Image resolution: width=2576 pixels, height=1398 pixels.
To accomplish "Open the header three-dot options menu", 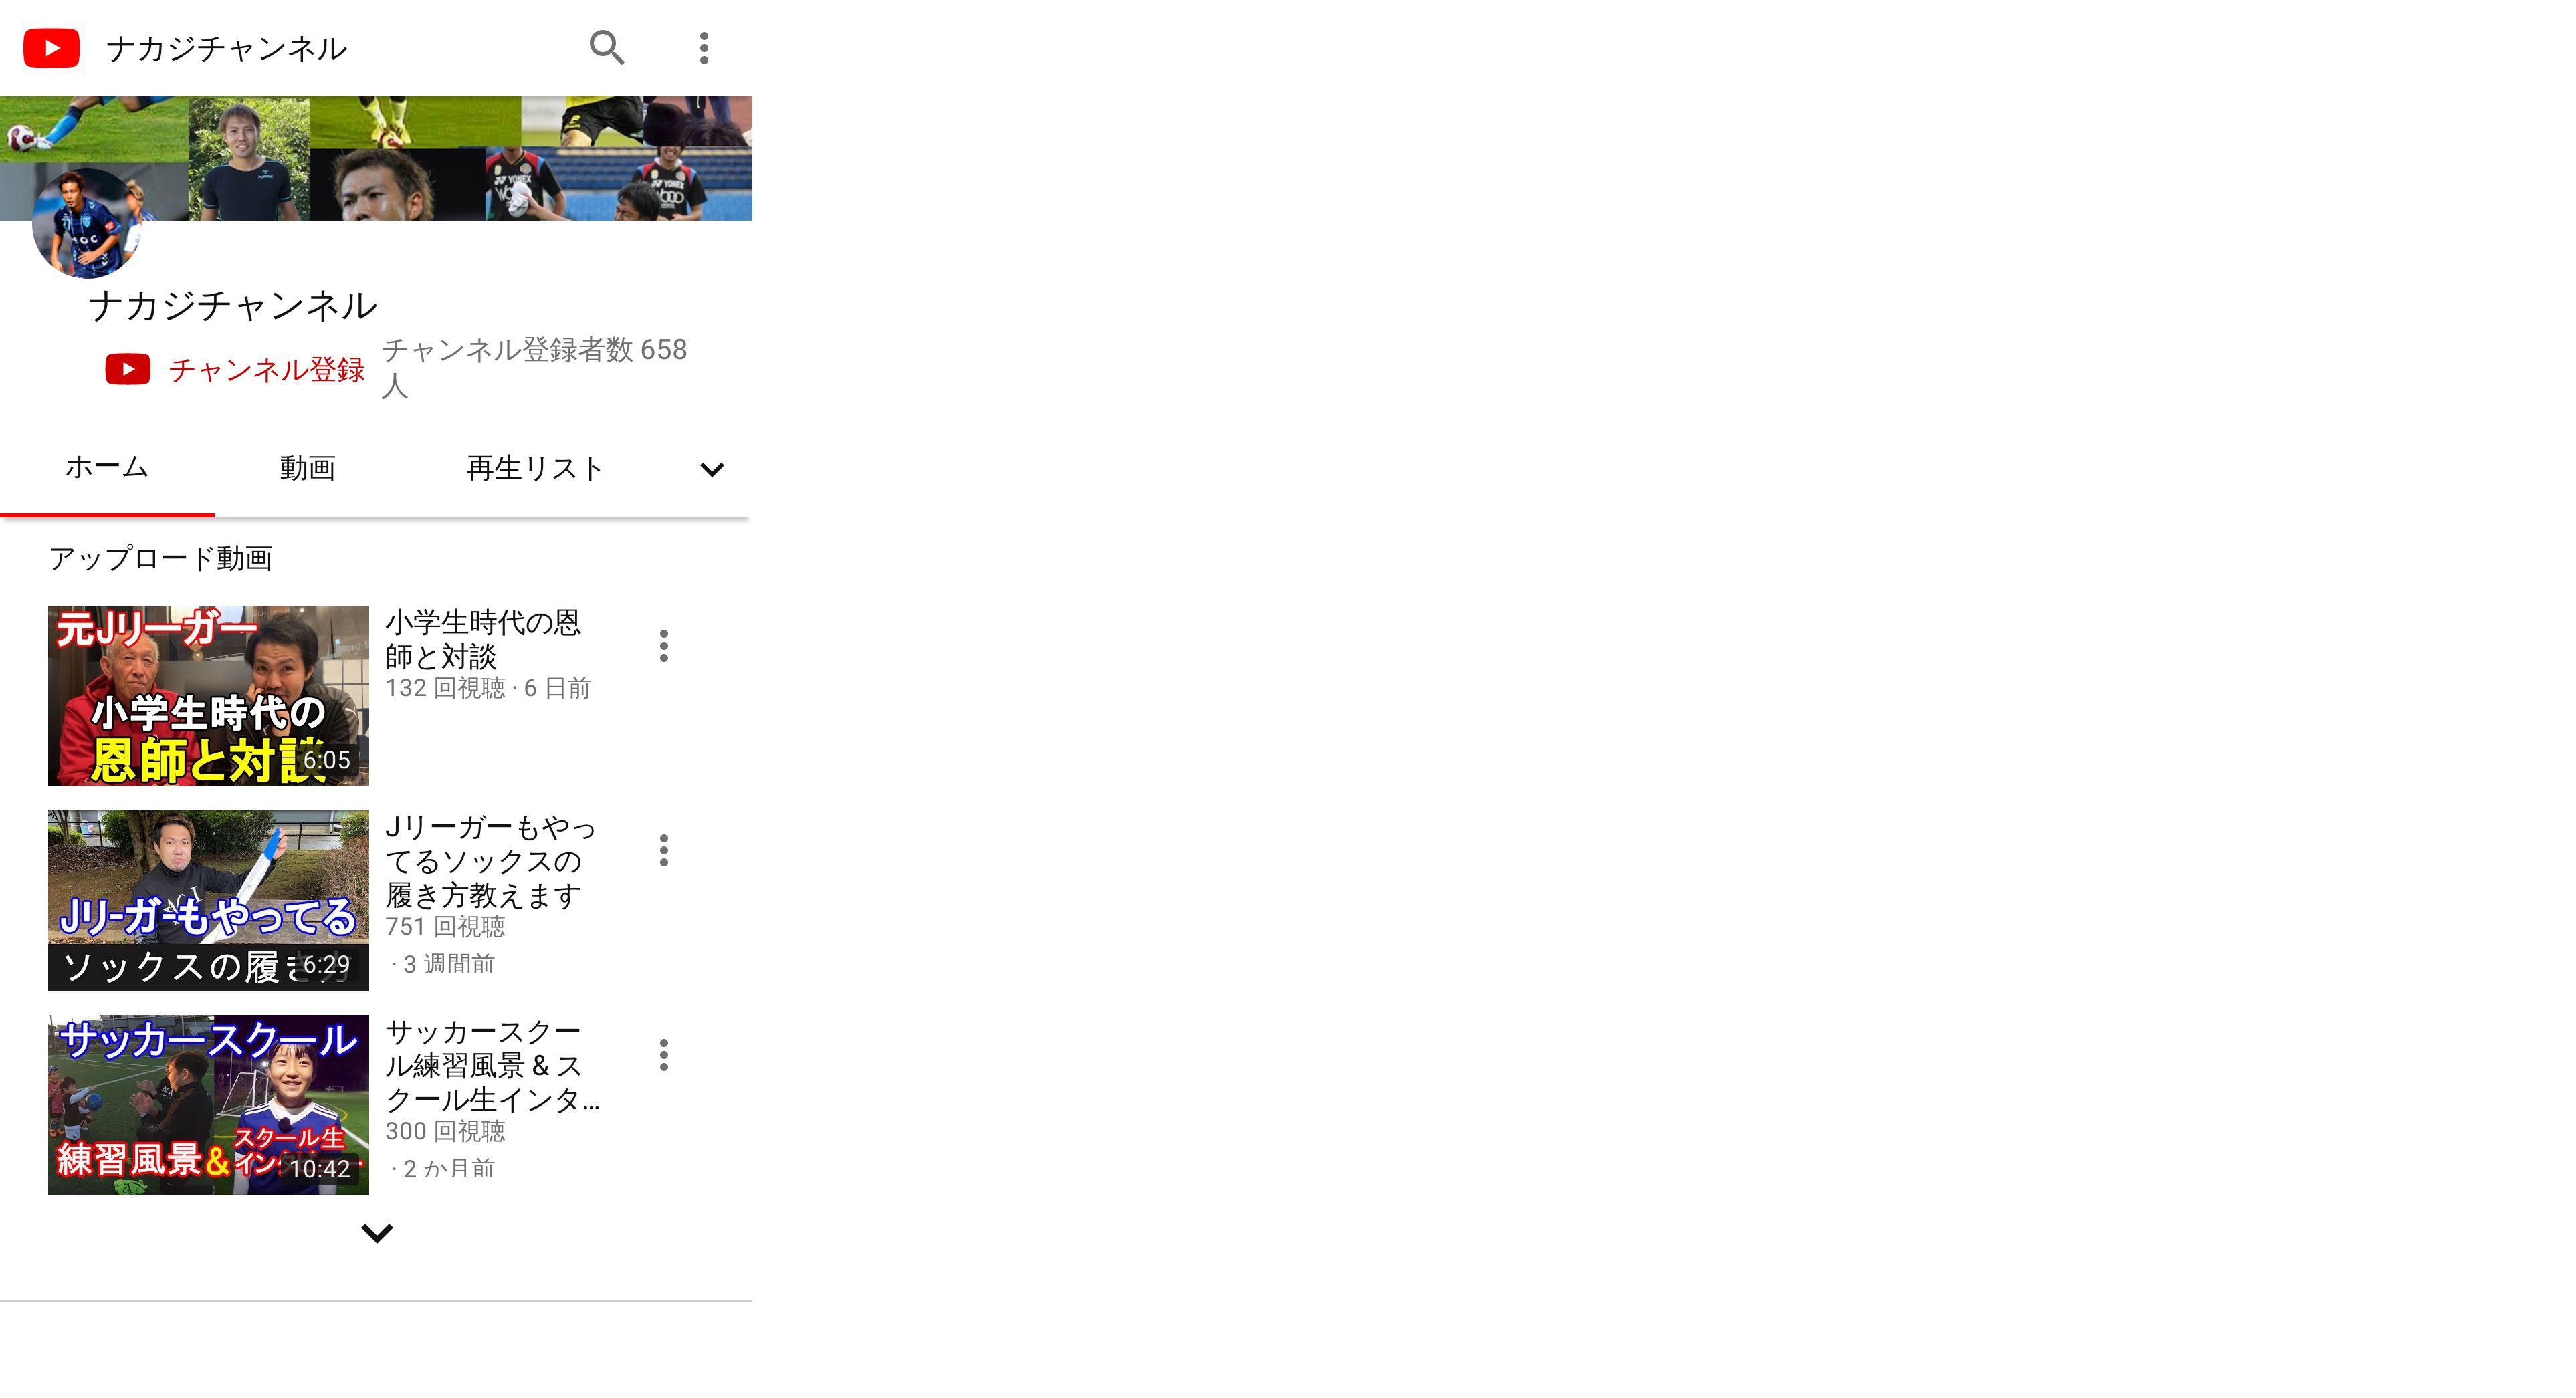I will (x=704, y=48).
